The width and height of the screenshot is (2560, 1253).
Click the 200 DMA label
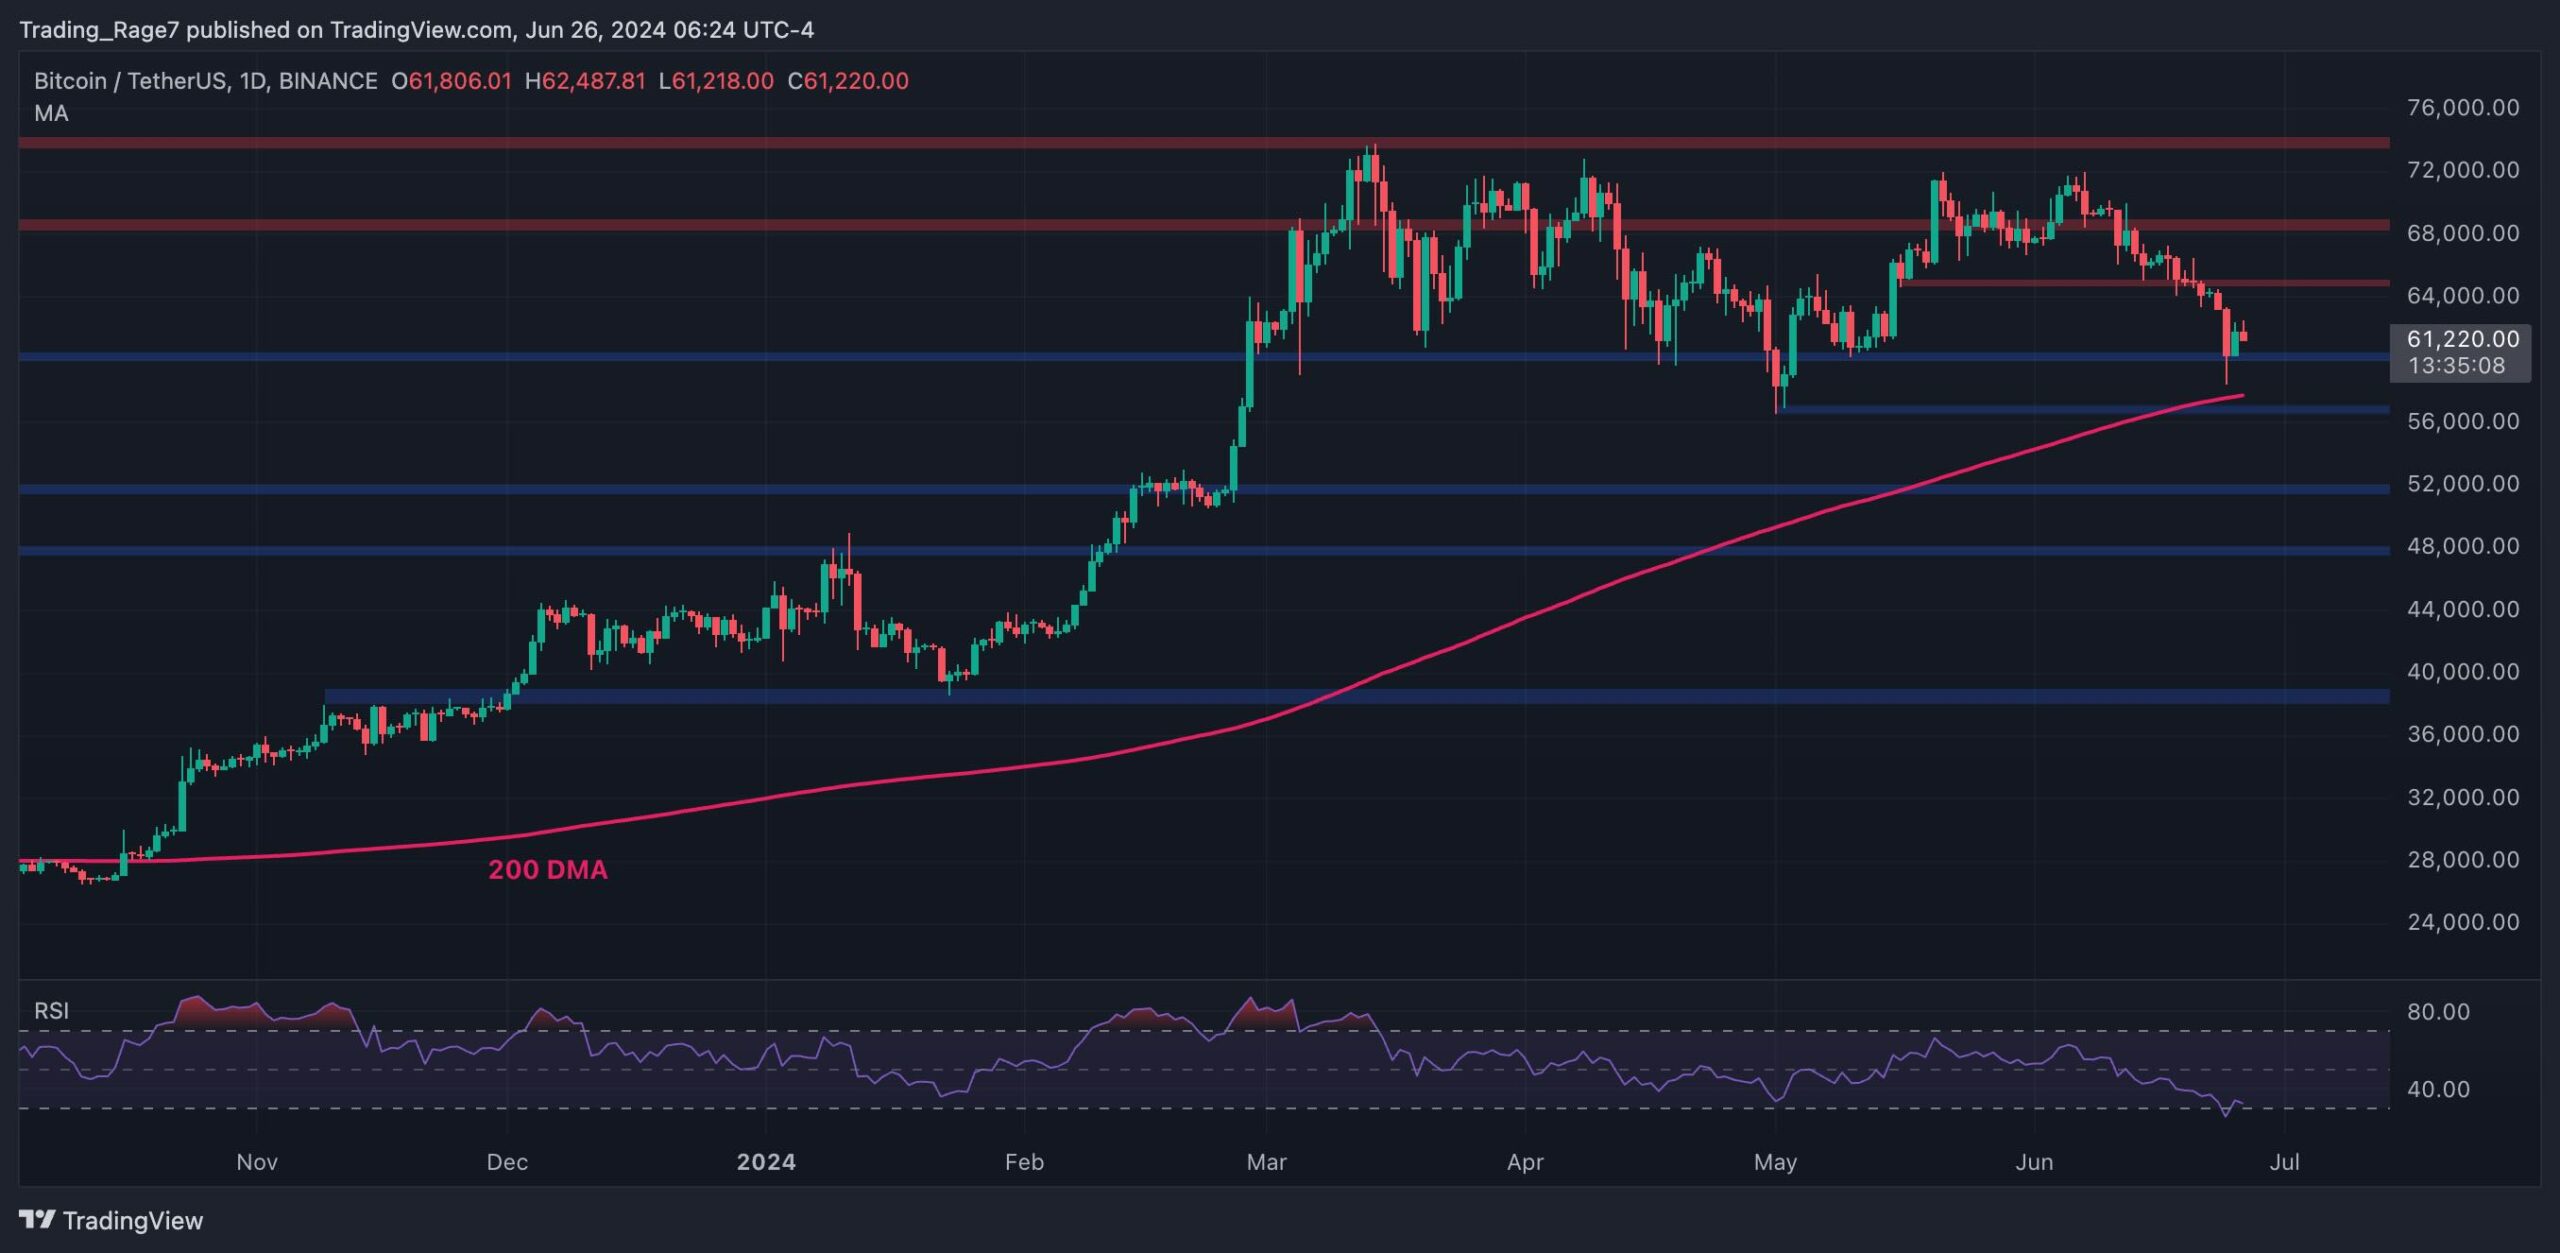pos(548,869)
